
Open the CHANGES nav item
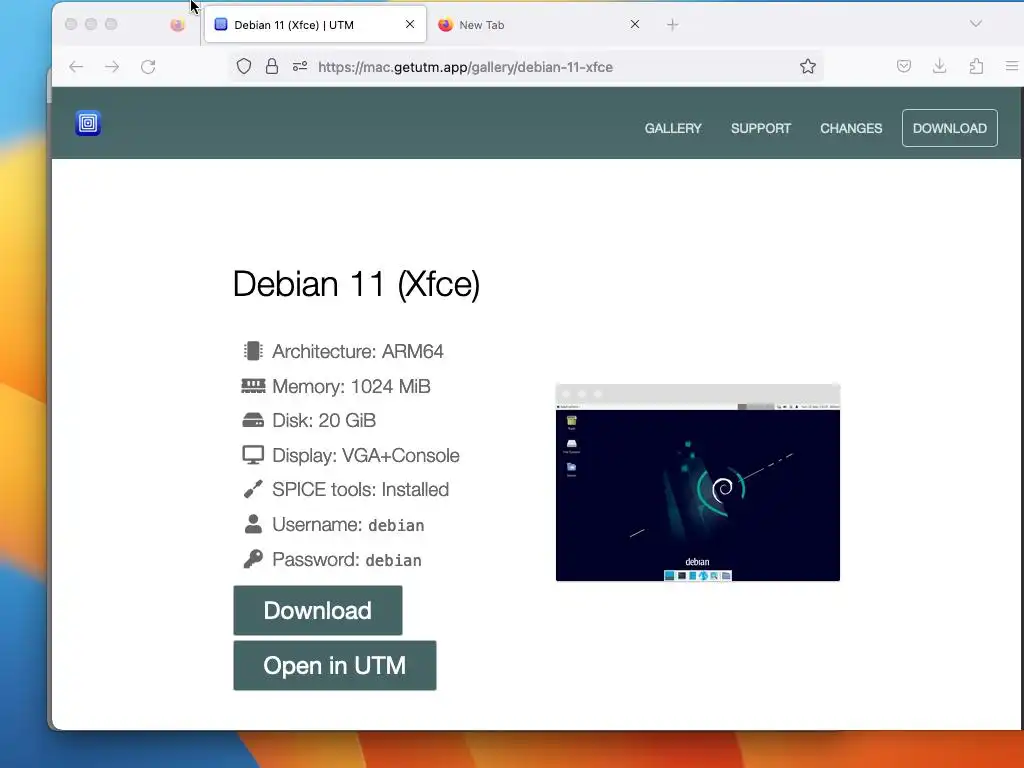[x=851, y=128]
